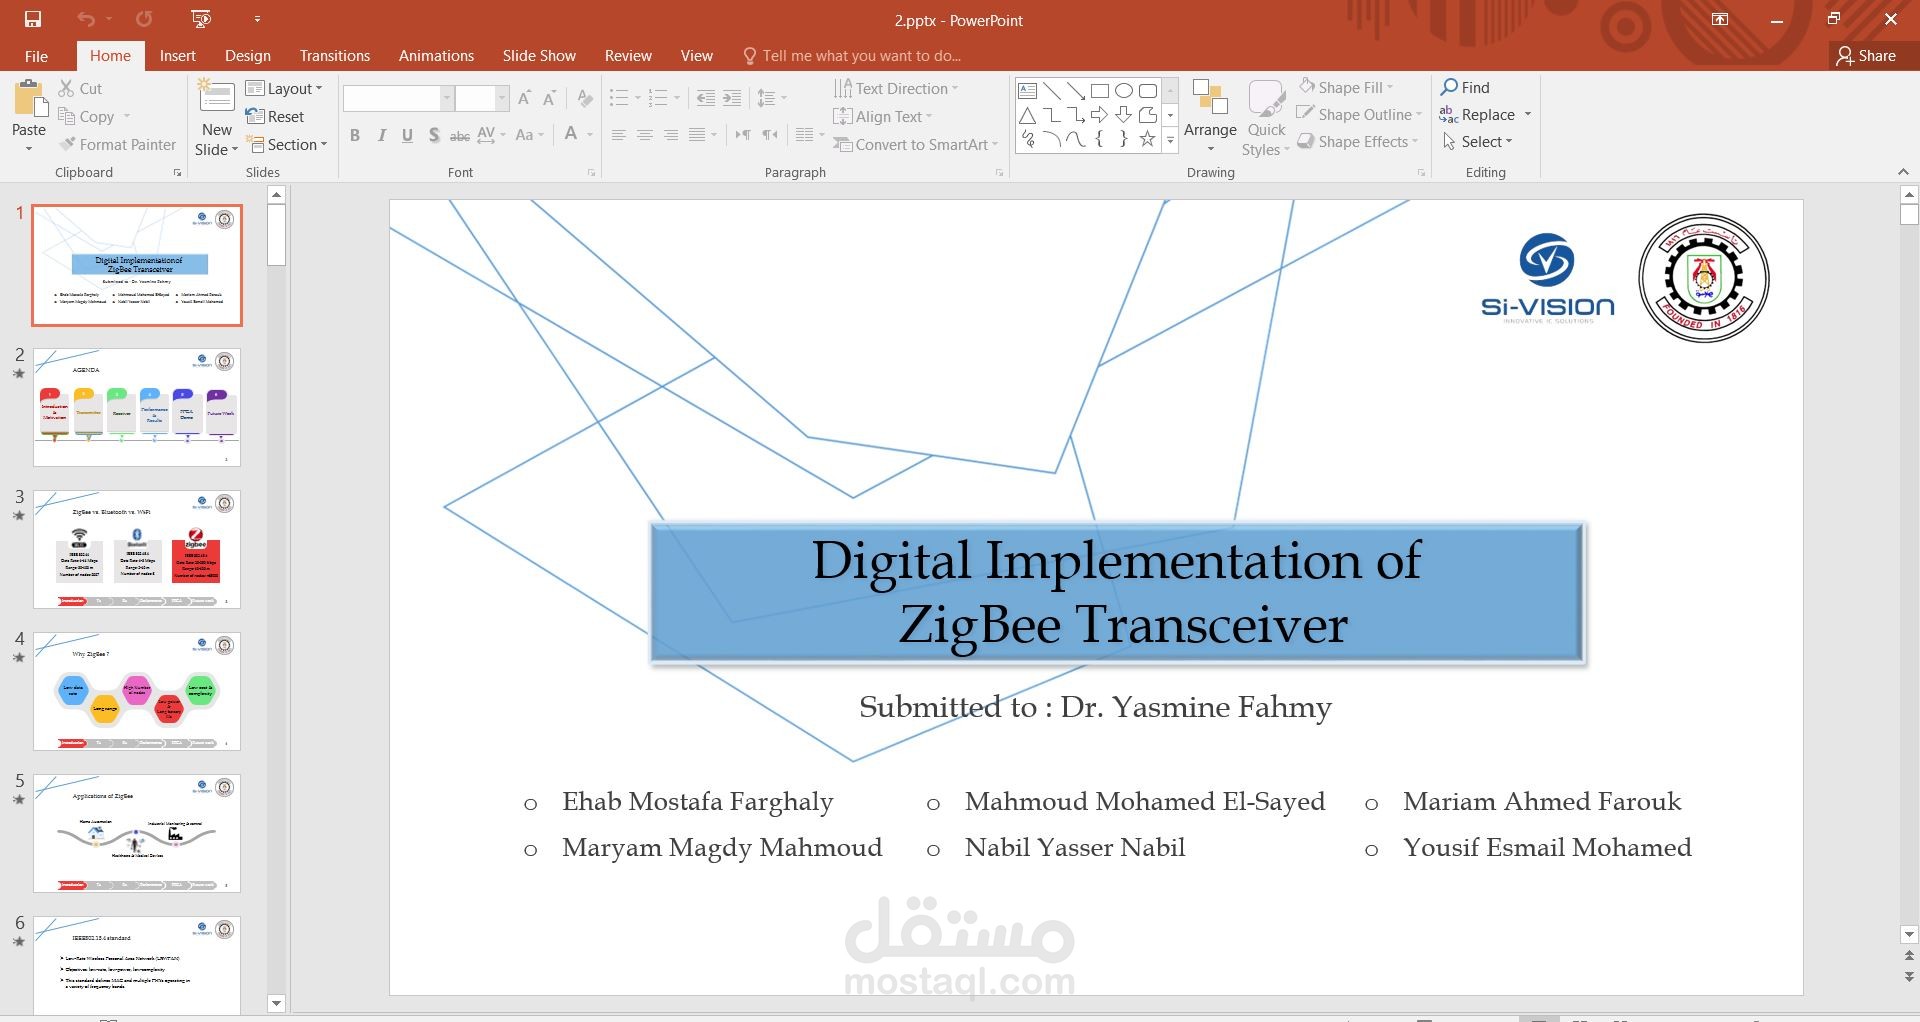Click Ribbon Display Options icon
The image size is (1920, 1022).
tap(1720, 19)
